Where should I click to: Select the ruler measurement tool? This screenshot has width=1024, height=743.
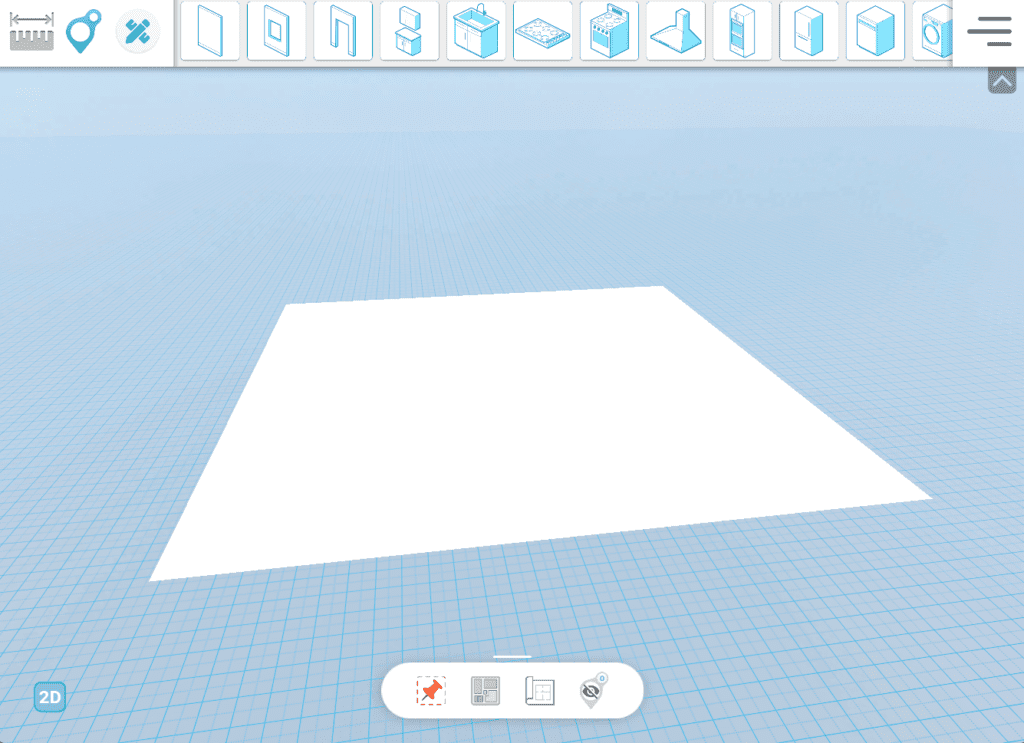(x=31, y=32)
